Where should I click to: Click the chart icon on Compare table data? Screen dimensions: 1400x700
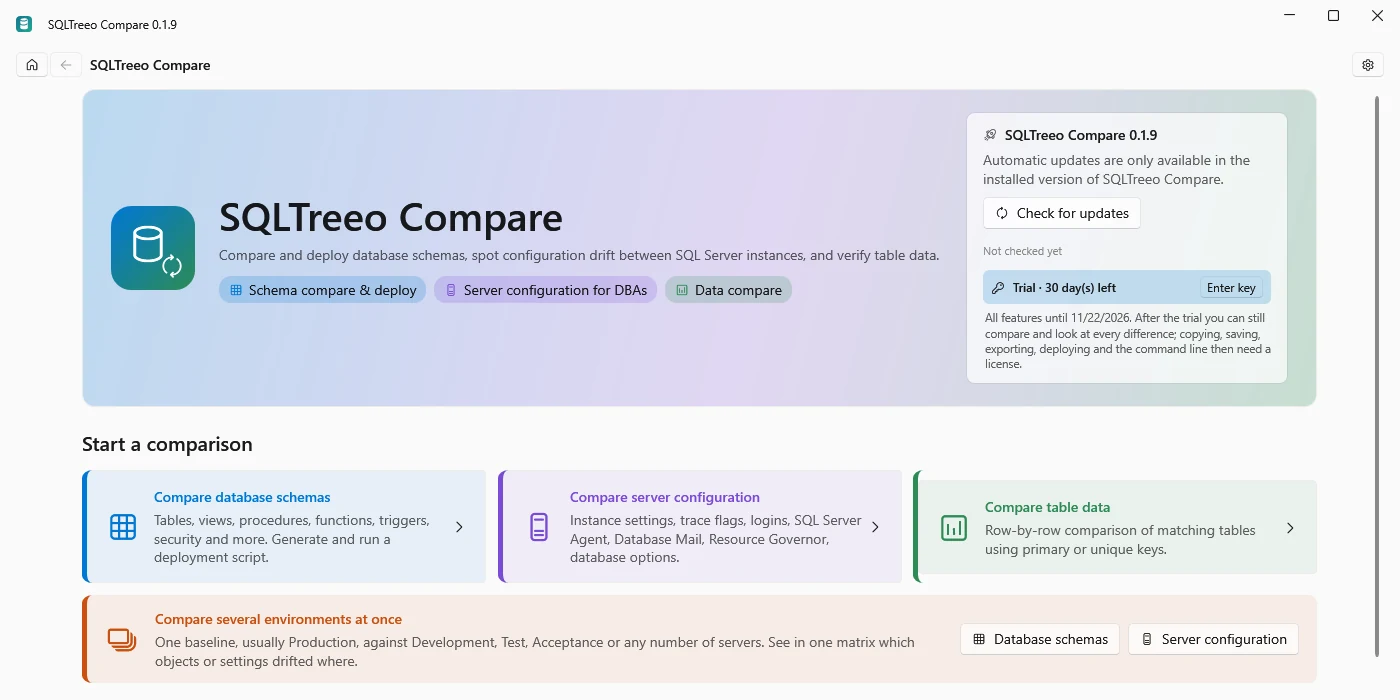point(954,528)
